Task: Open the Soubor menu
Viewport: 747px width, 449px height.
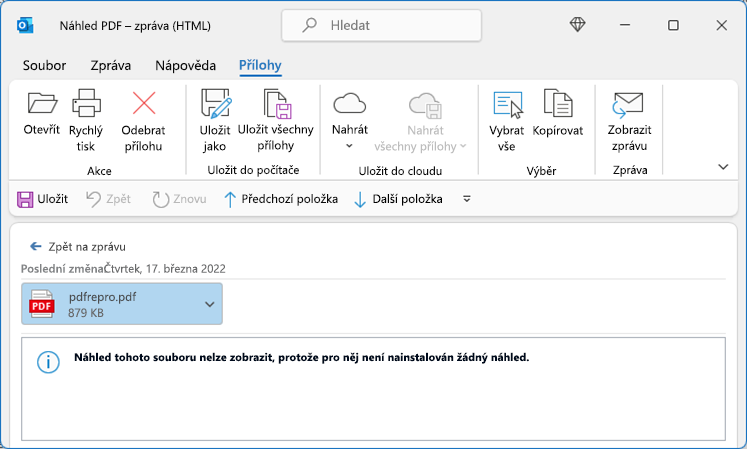Action: coord(44,65)
